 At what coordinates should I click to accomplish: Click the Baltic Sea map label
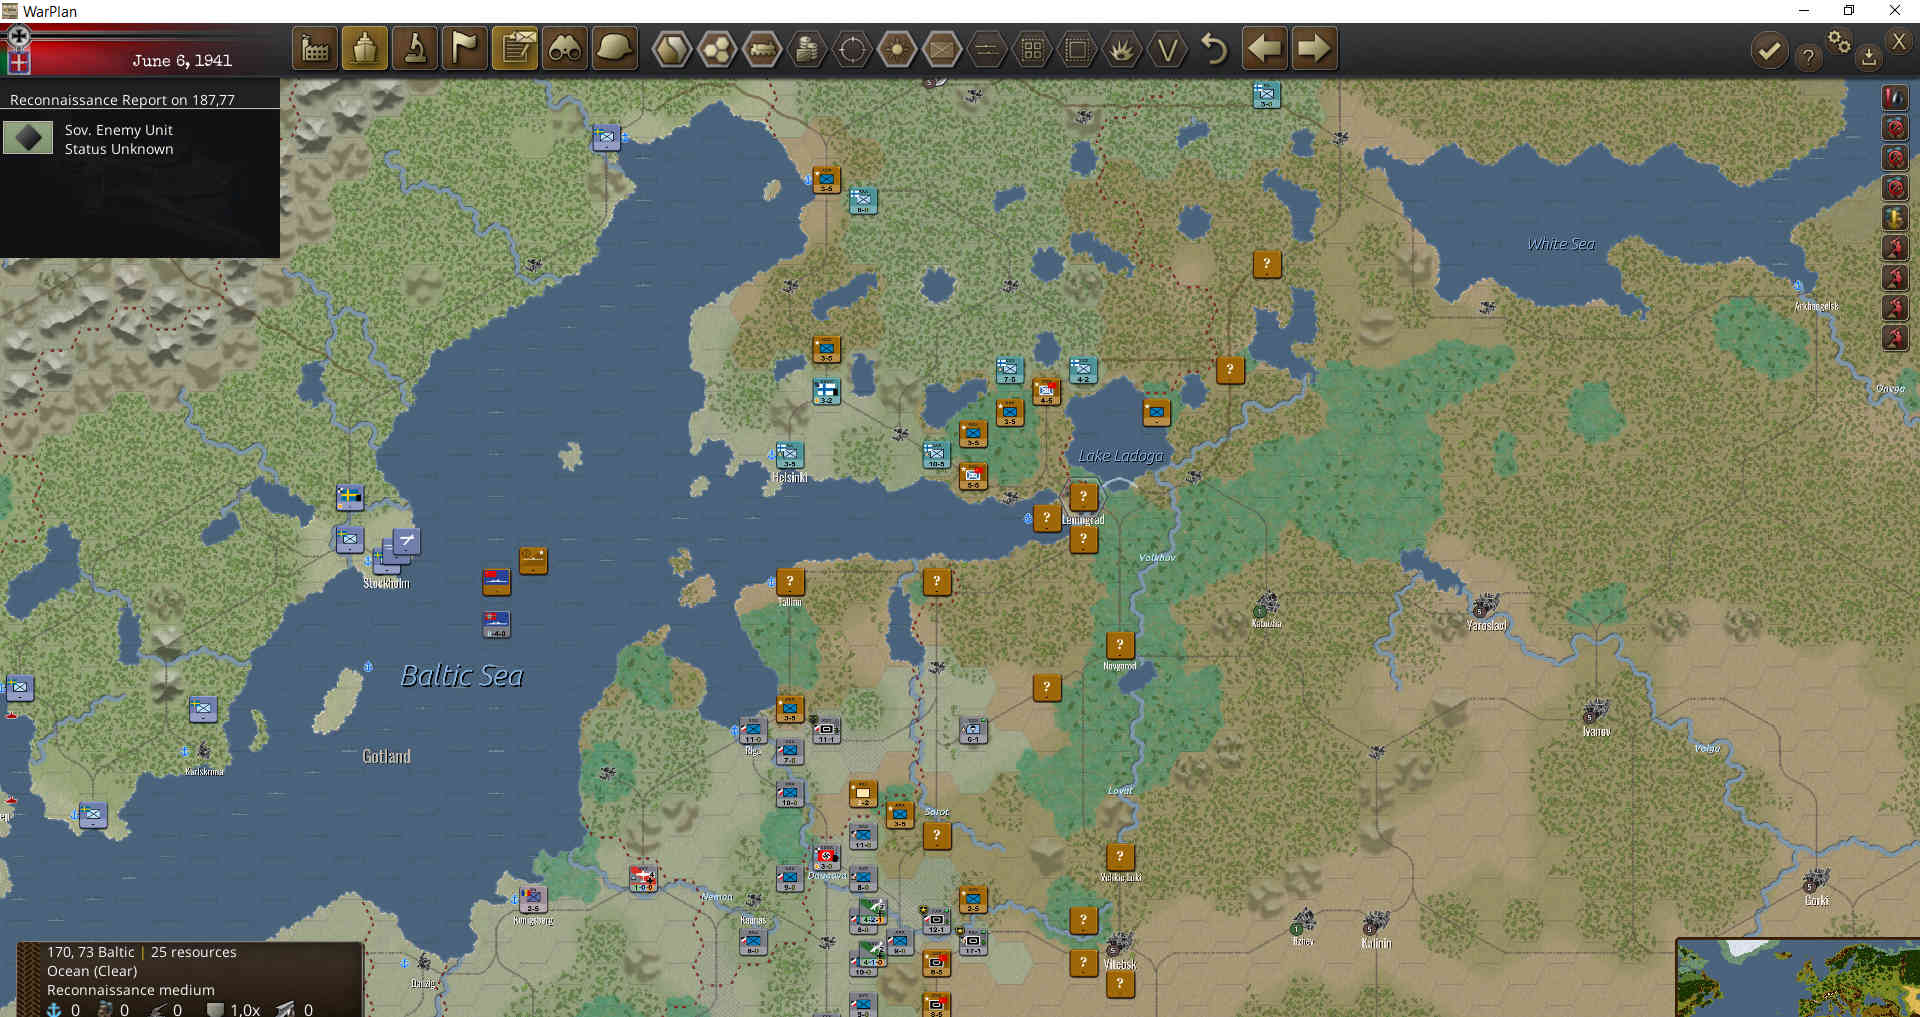pyautogui.click(x=462, y=676)
